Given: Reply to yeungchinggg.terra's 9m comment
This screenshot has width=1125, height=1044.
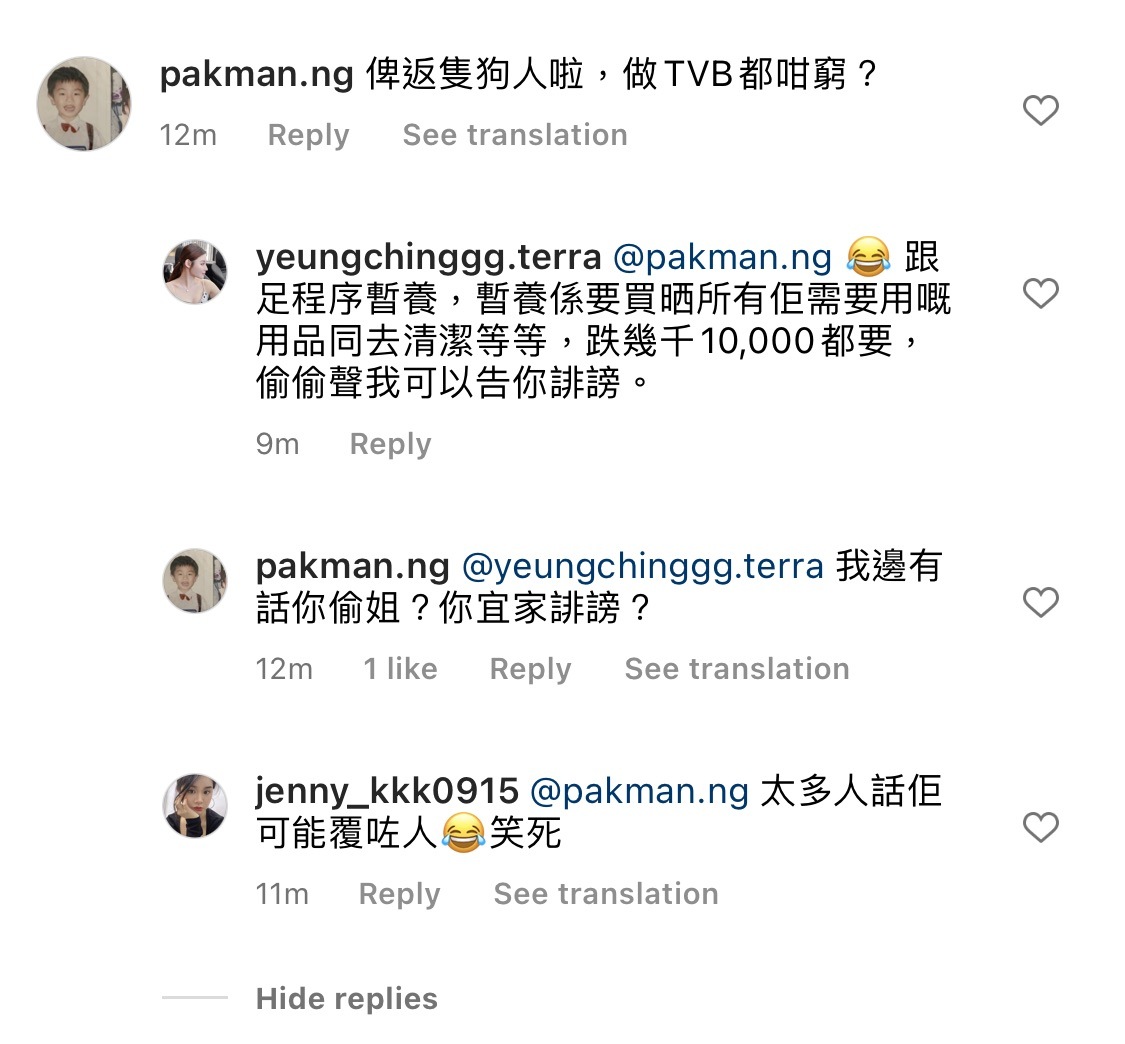Looking at the screenshot, I should click(390, 444).
